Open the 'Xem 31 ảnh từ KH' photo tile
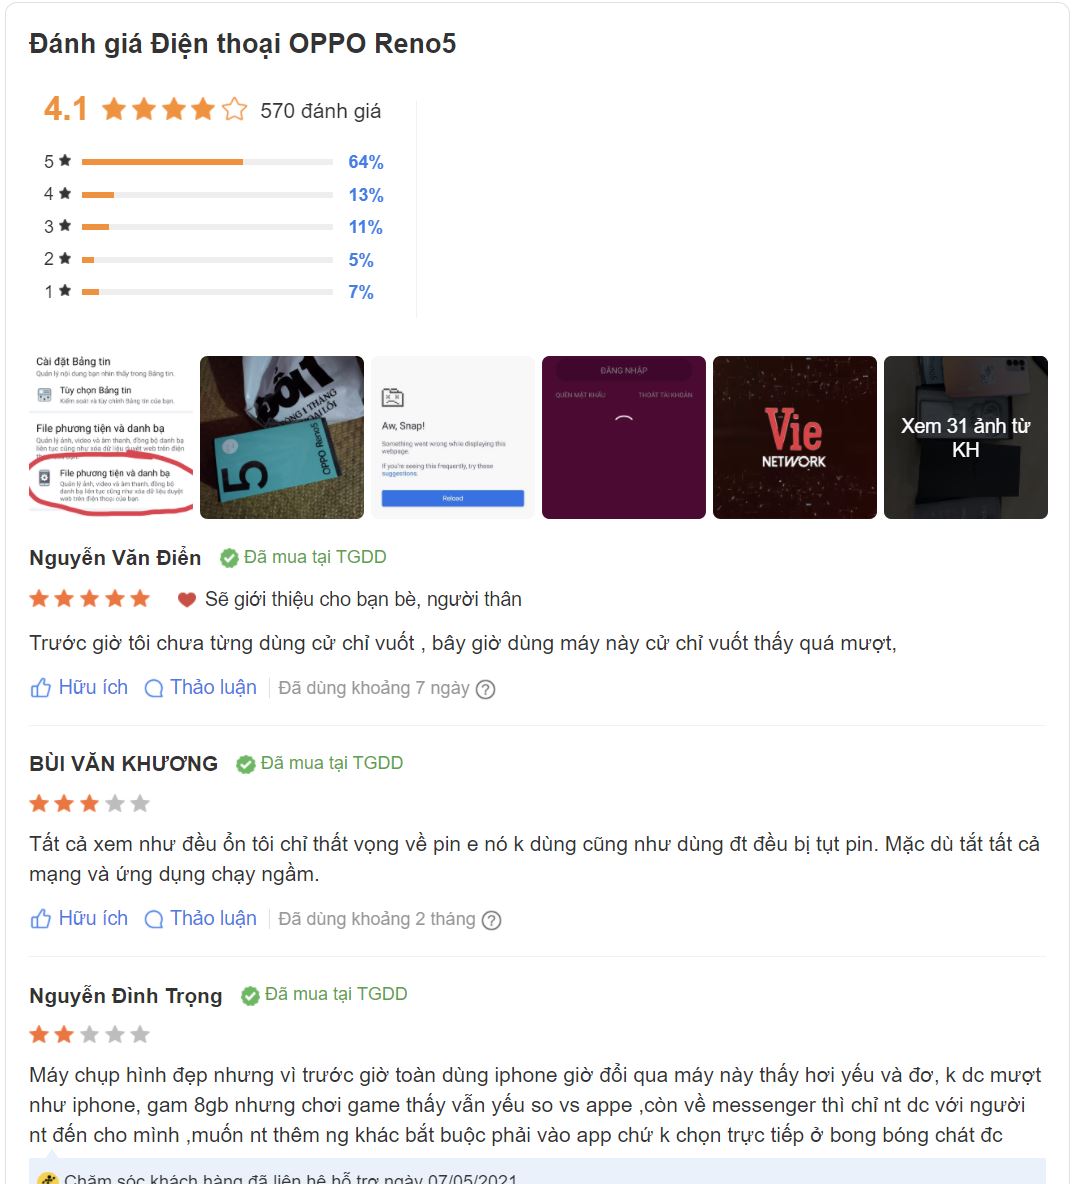The height and width of the screenshot is (1184, 1076). [x=966, y=437]
